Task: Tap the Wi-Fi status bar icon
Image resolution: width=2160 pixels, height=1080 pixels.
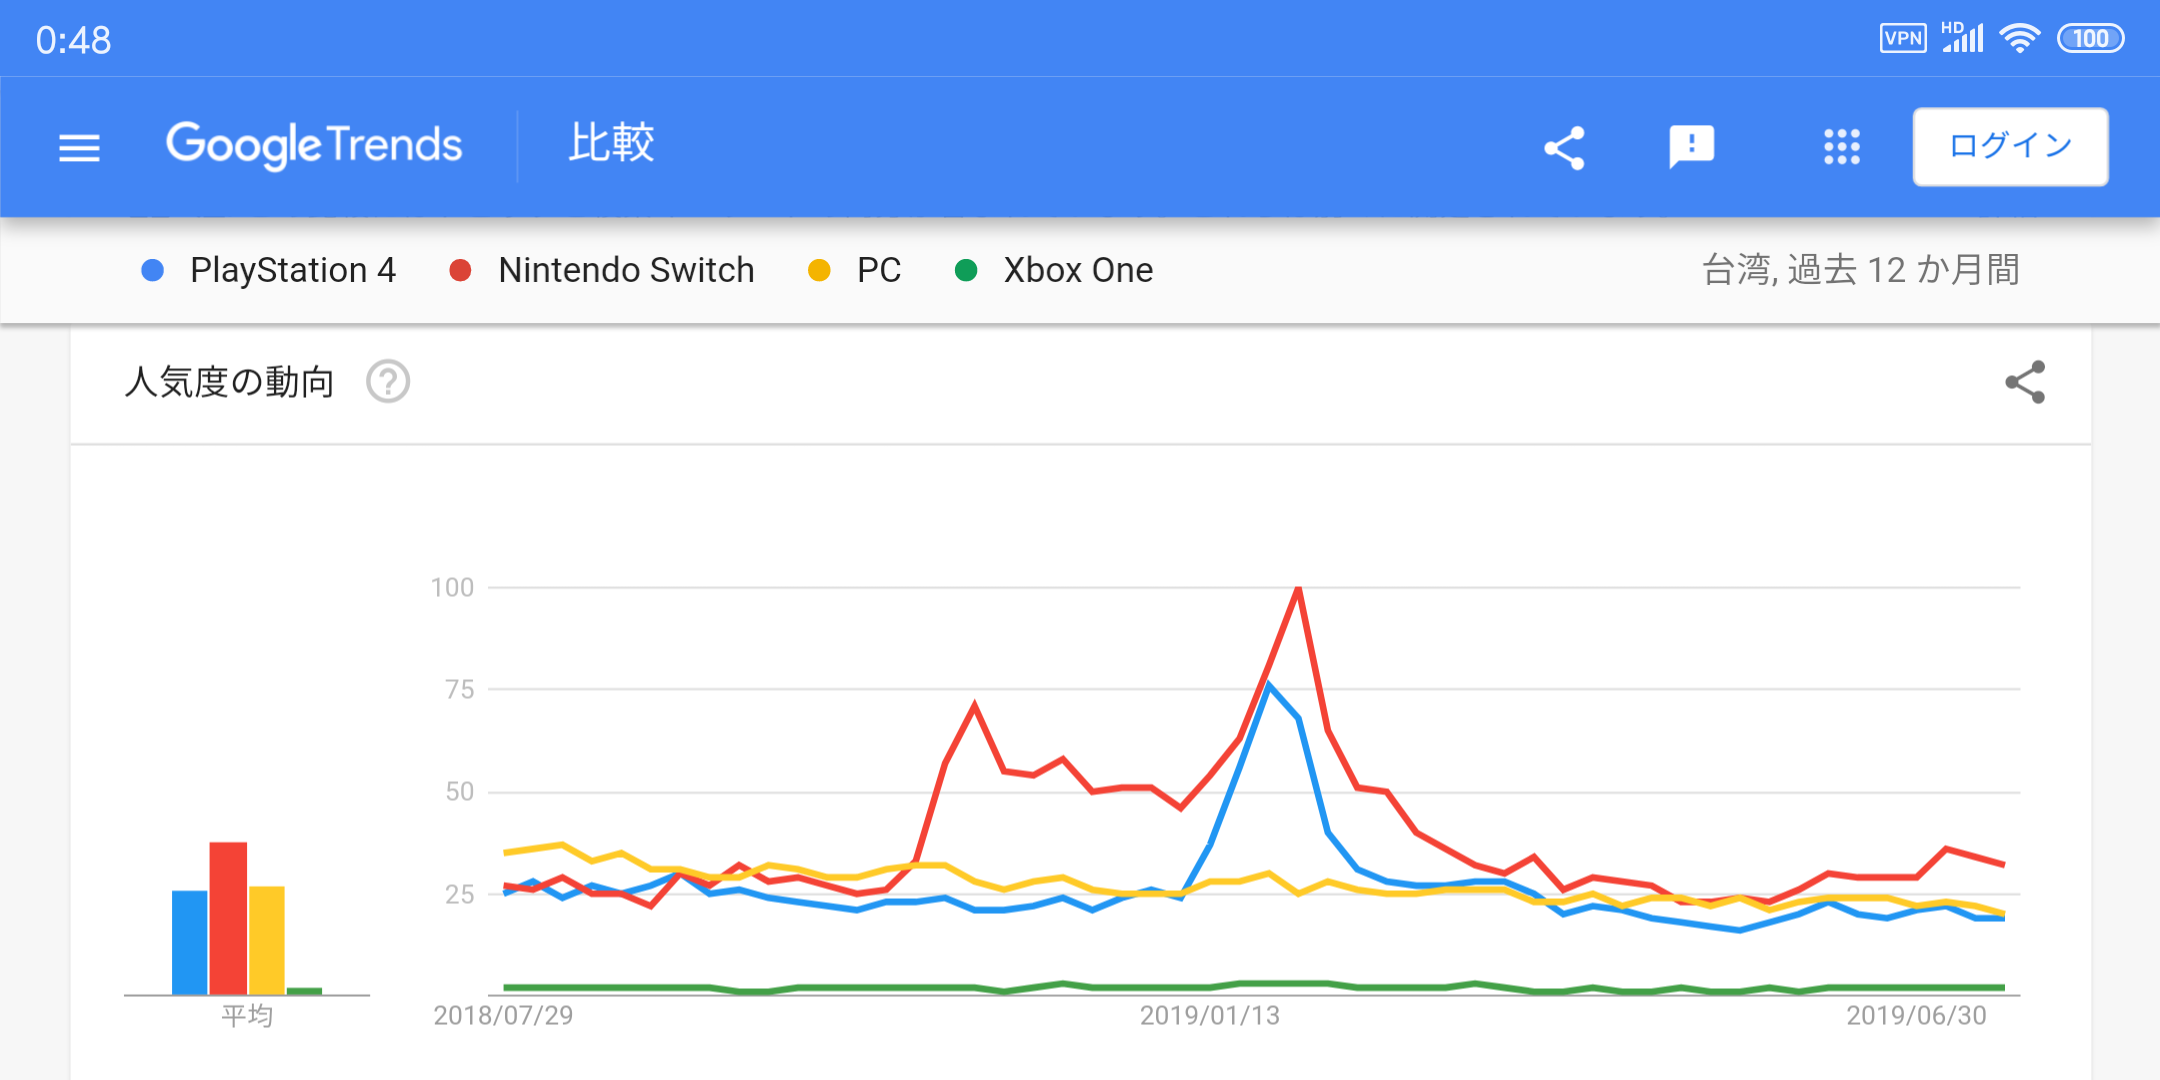Action: (2019, 39)
